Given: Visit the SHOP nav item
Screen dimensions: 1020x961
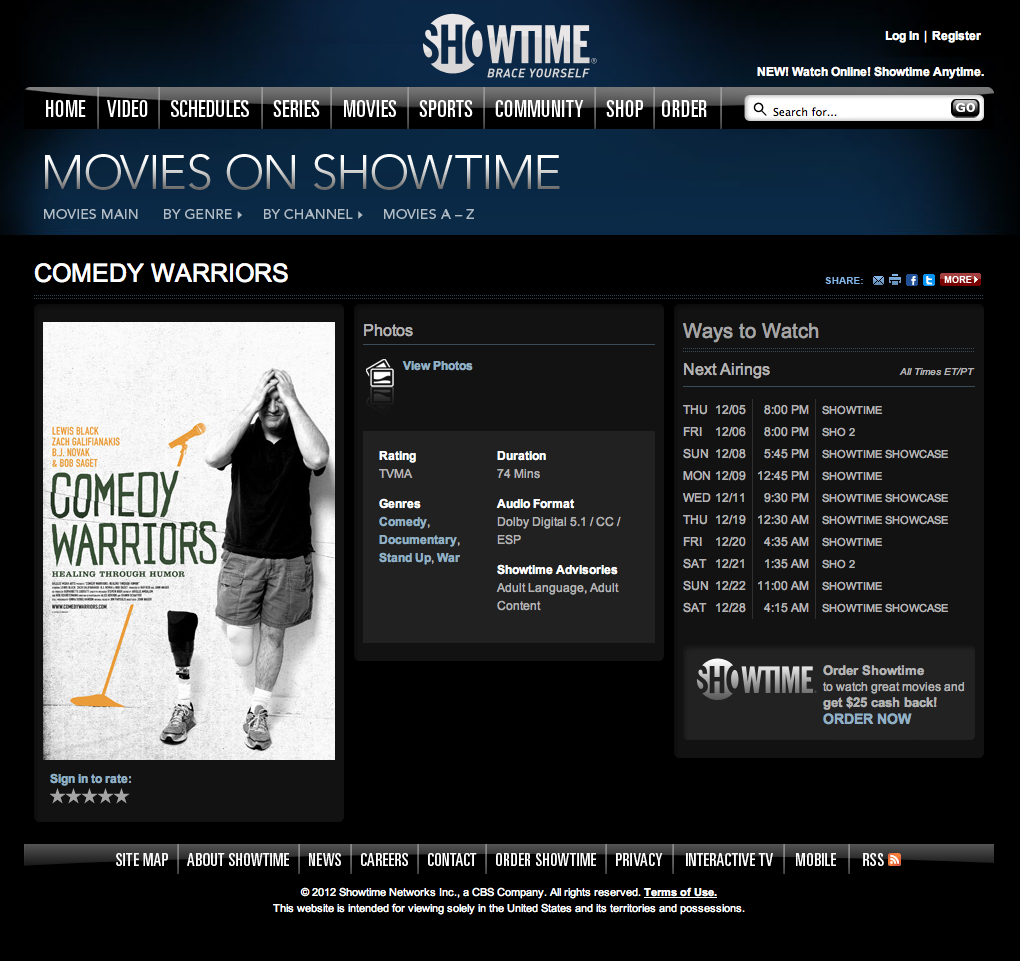Looking at the screenshot, I should 624,109.
